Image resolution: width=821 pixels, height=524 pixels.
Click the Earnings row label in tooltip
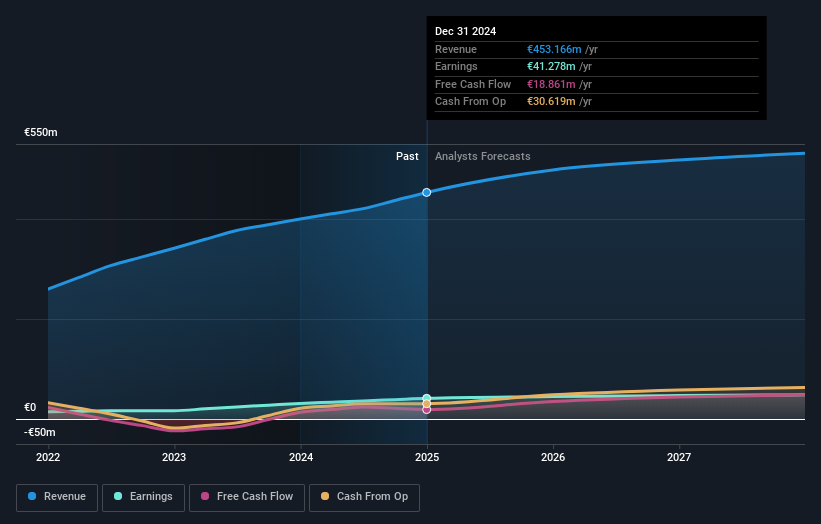click(456, 66)
